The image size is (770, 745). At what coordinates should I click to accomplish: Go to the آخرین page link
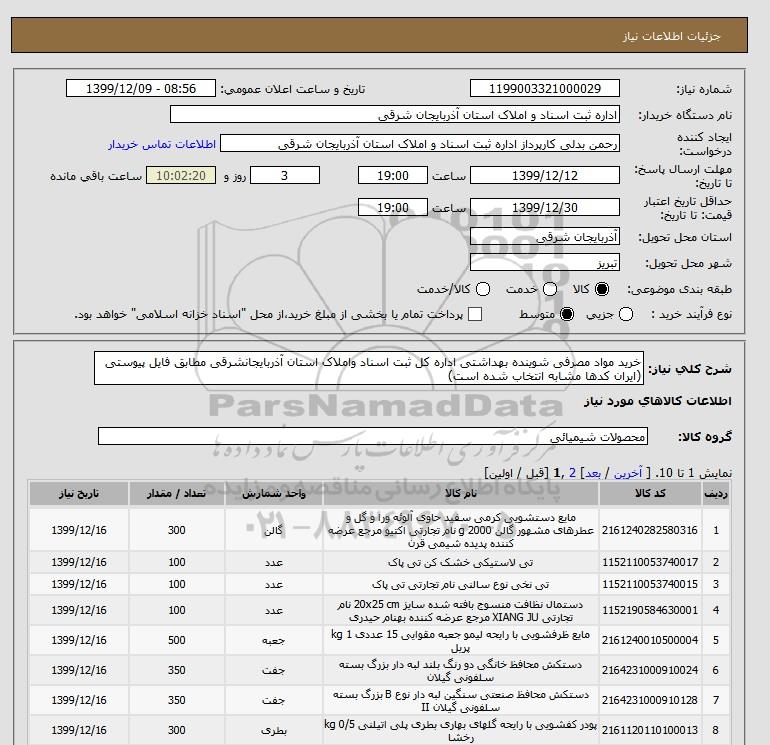(628, 473)
